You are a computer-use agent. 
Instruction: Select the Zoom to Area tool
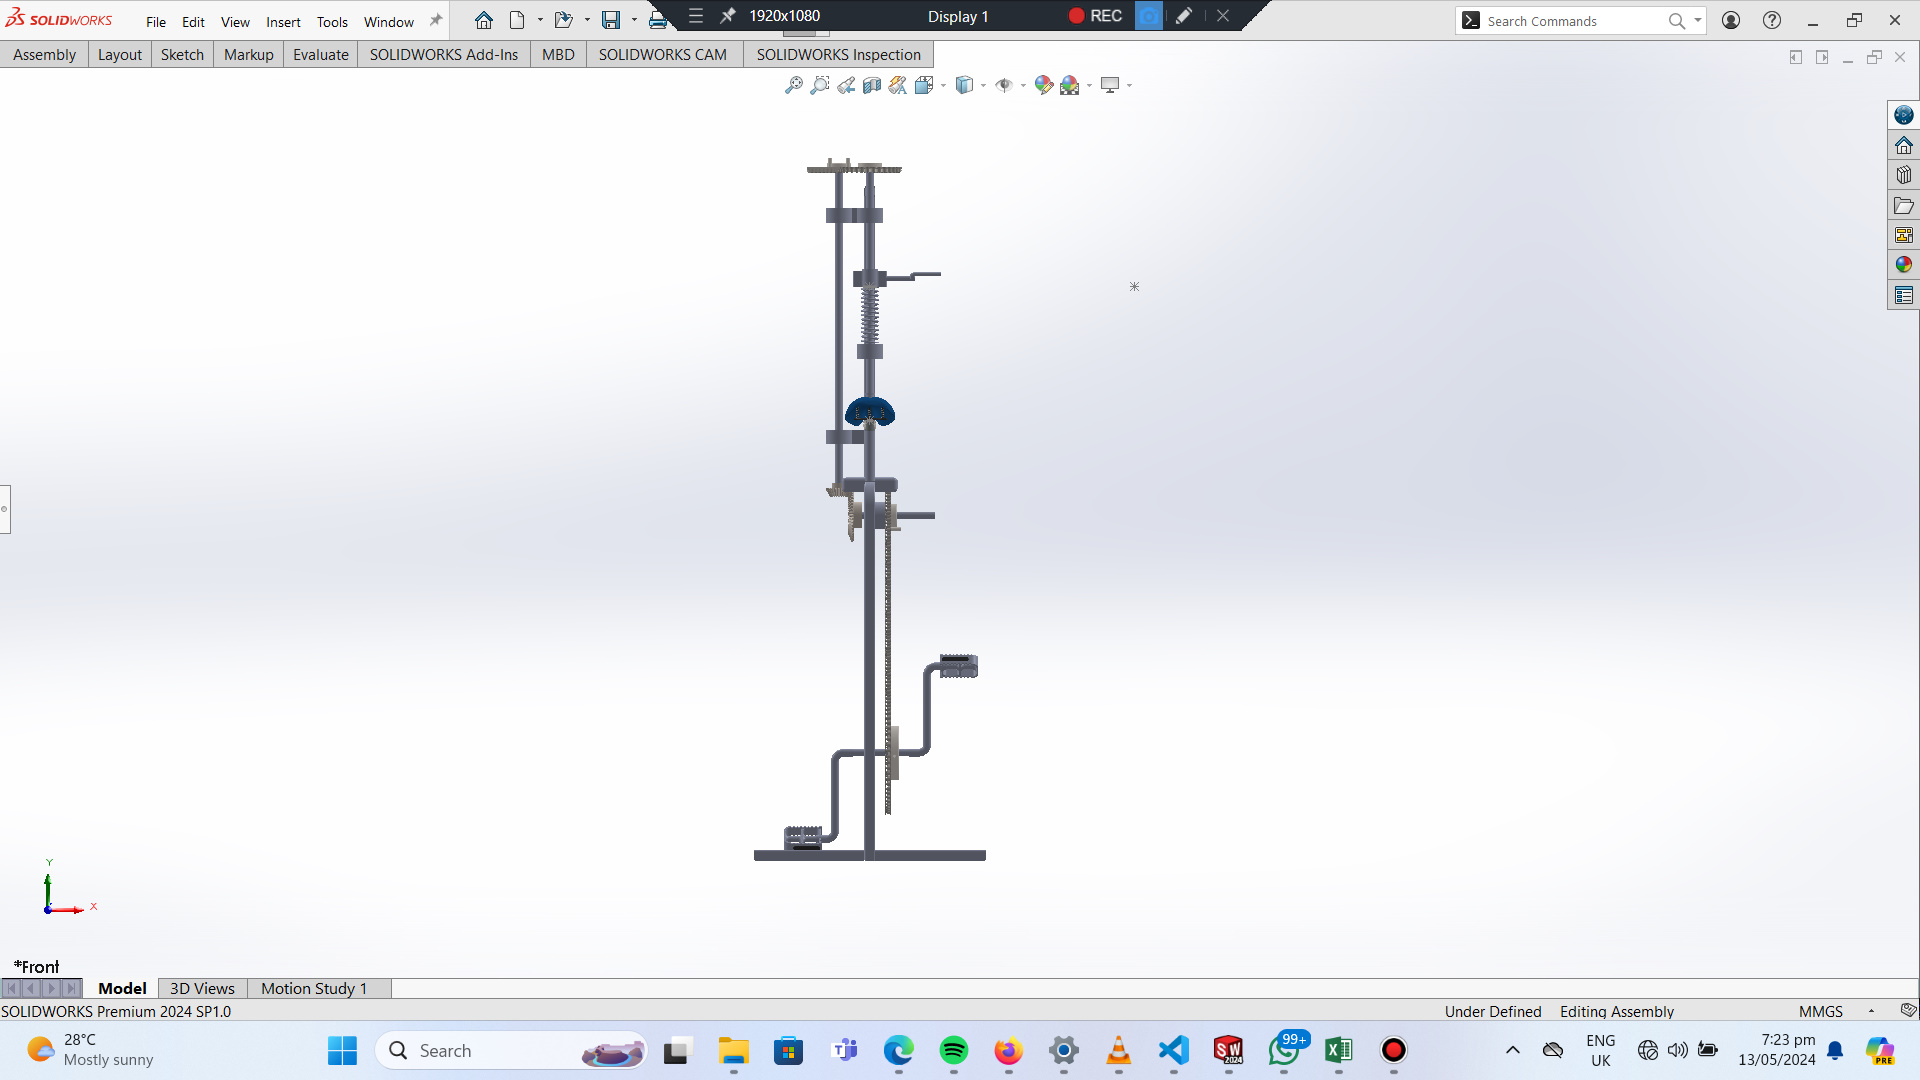click(820, 85)
